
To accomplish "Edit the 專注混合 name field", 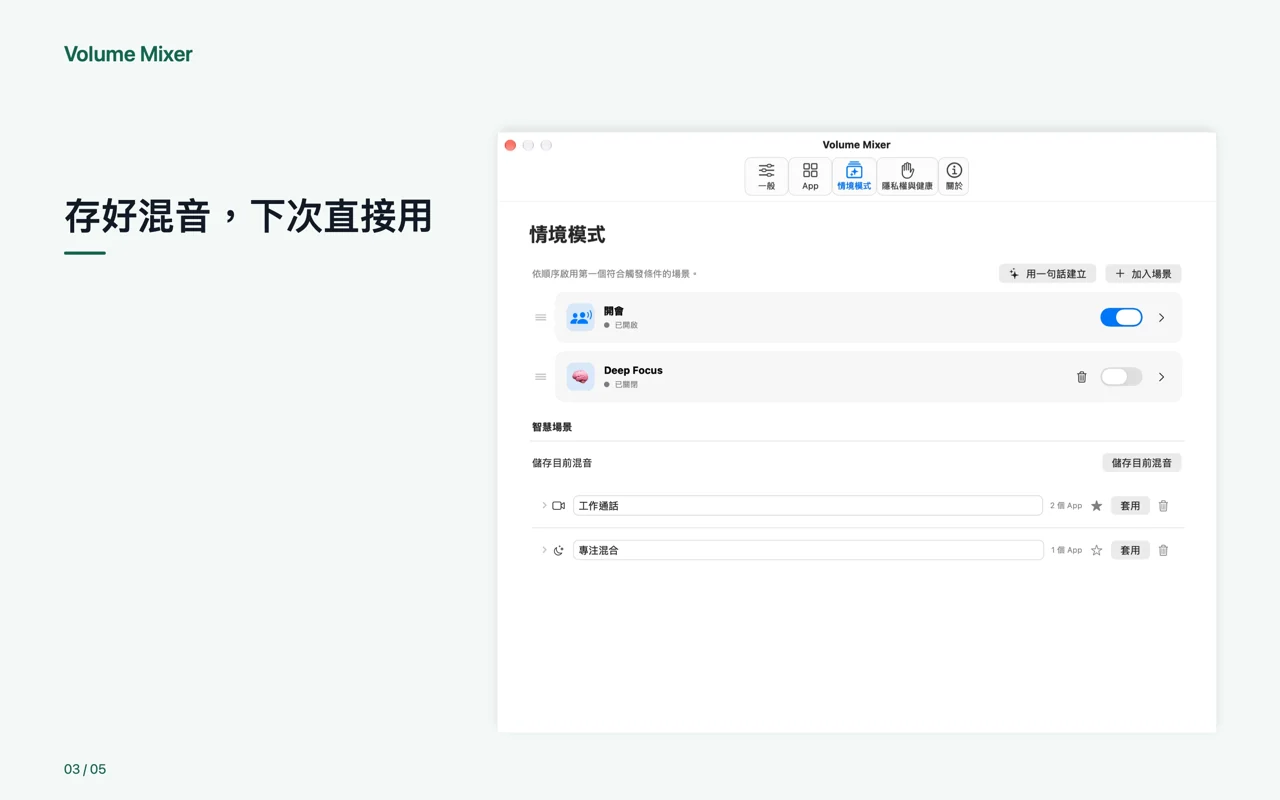I will (x=808, y=550).
